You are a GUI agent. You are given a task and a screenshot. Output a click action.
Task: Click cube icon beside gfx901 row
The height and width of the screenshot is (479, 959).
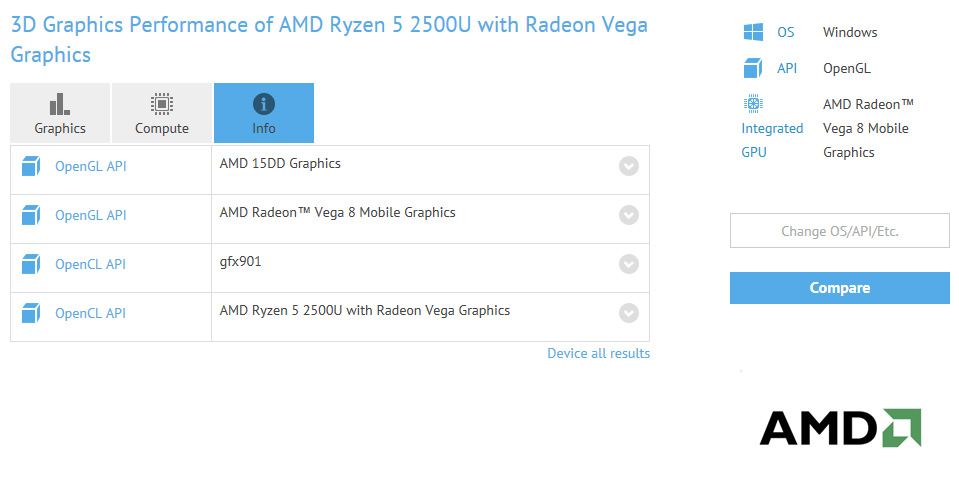(x=31, y=264)
